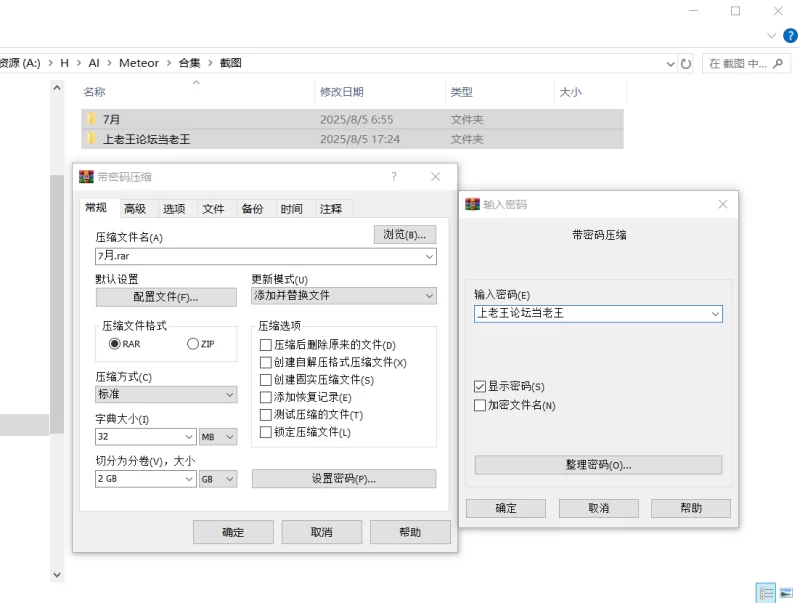Uncheck the 显示密码 checkbox
This screenshot has width=800, height=603.
click(480, 386)
